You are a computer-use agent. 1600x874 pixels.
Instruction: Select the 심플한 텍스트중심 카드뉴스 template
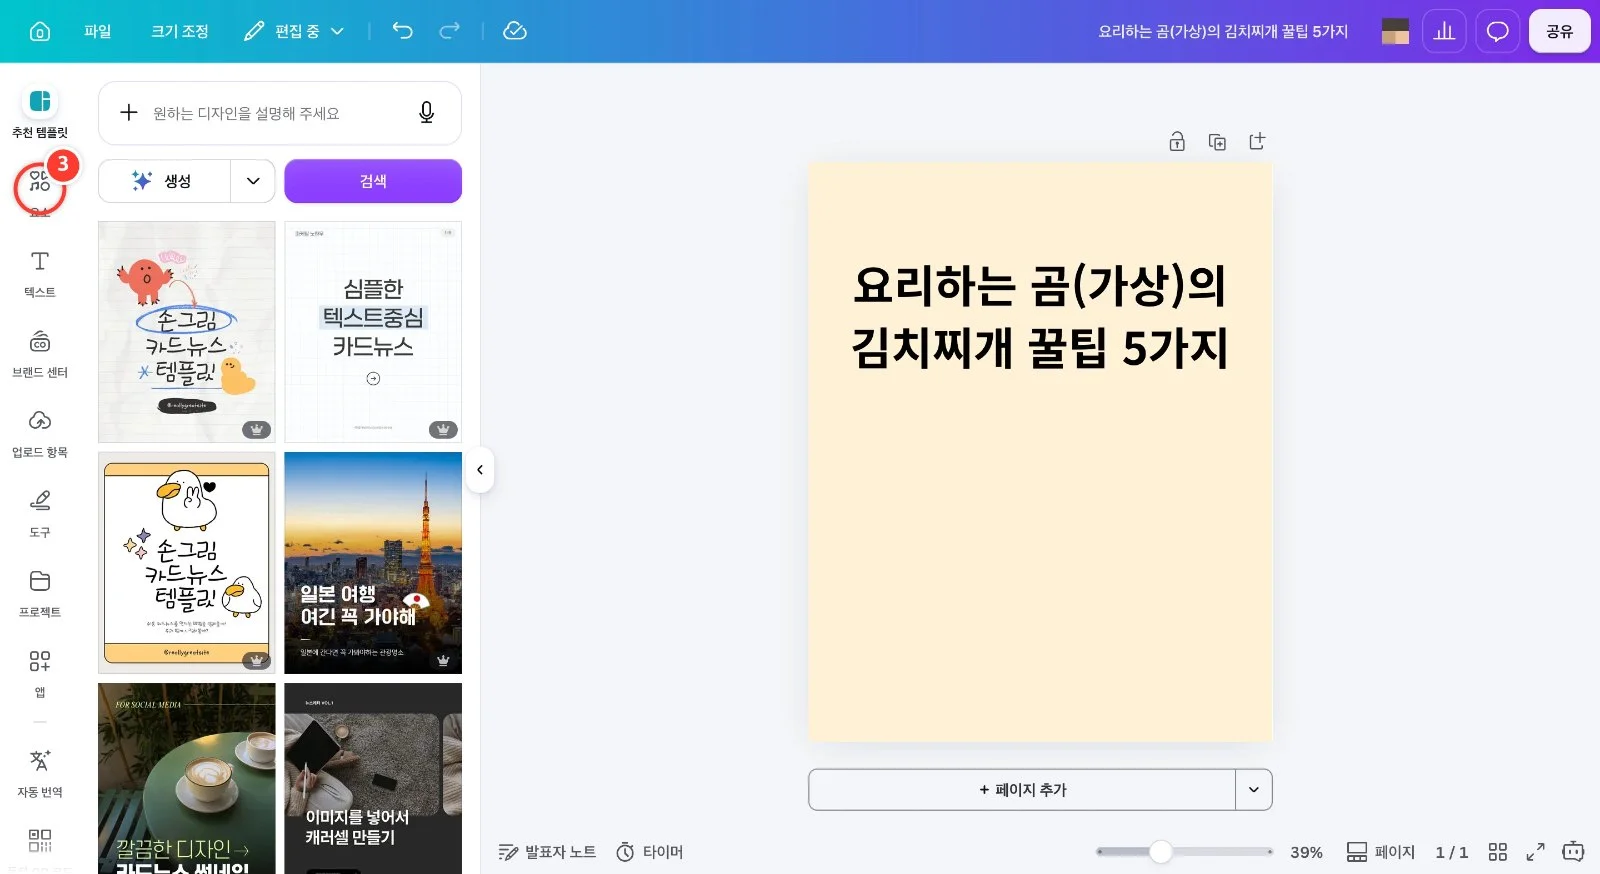(x=373, y=332)
